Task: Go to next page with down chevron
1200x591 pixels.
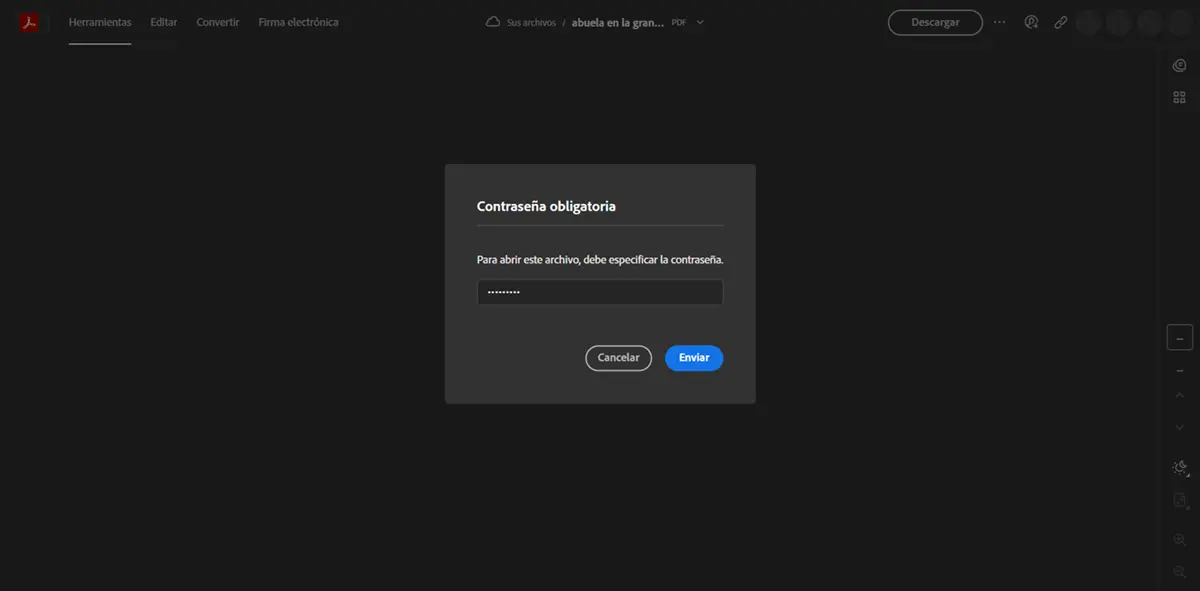Action: point(1179,428)
